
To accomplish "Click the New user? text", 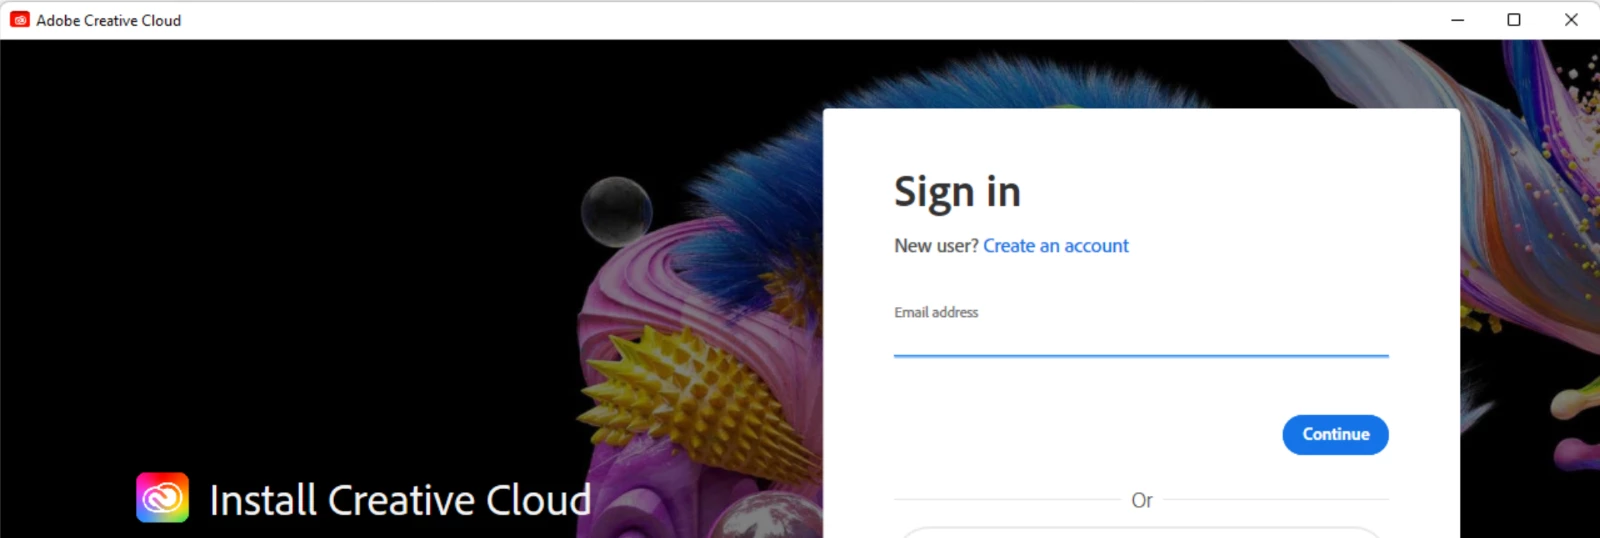I will (936, 246).
